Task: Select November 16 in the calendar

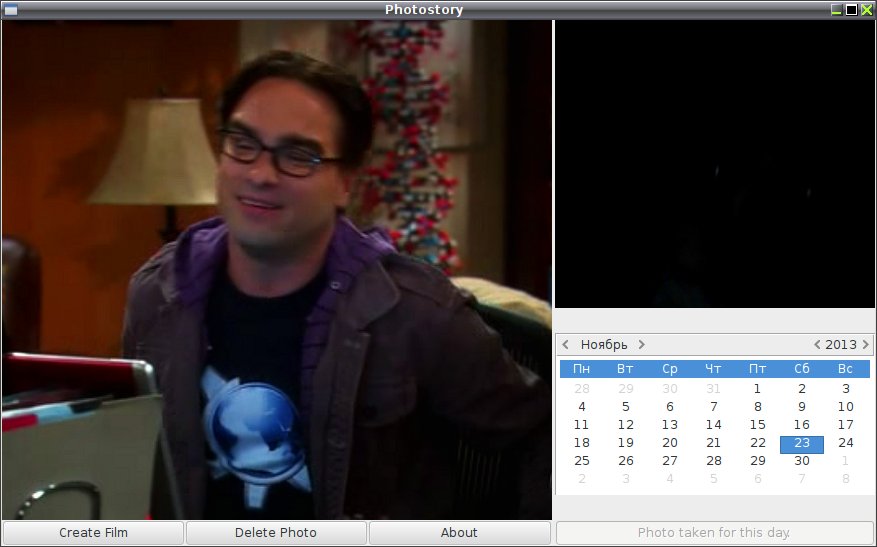Action: coord(801,425)
